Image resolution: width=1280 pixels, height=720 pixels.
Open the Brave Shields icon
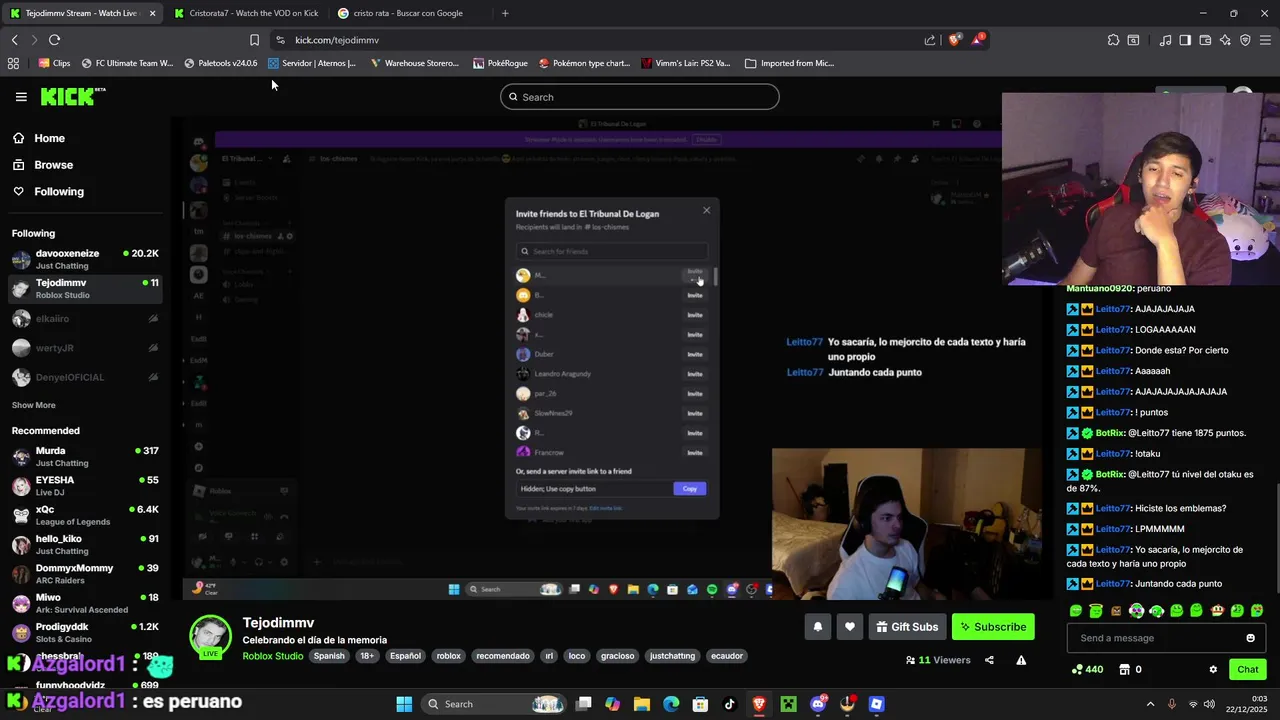pyautogui.click(x=954, y=40)
